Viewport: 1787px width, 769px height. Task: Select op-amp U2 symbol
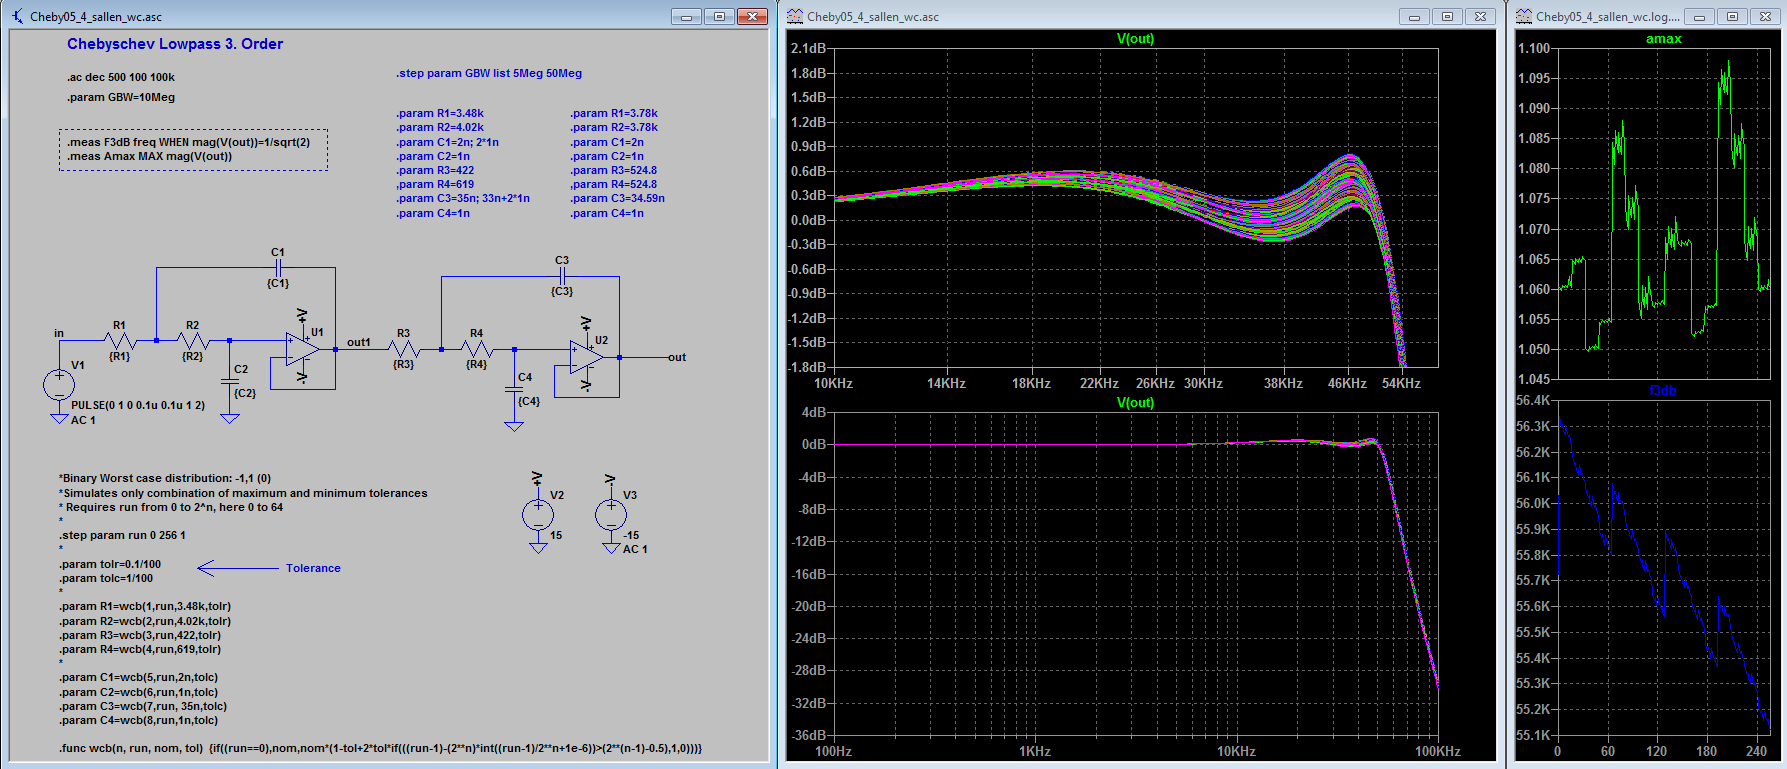(x=587, y=357)
